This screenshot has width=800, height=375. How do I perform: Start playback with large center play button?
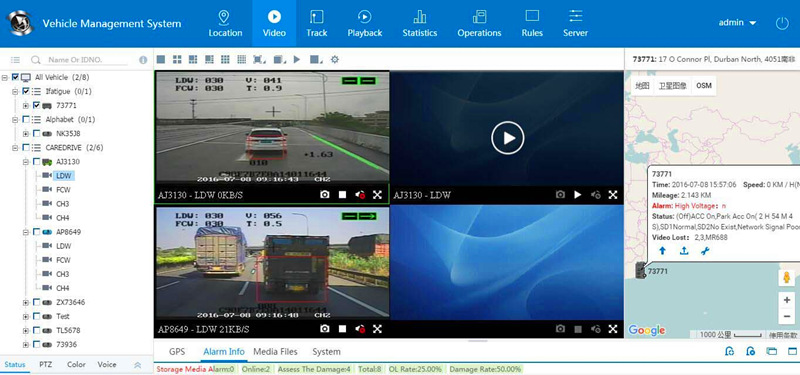coord(507,137)
